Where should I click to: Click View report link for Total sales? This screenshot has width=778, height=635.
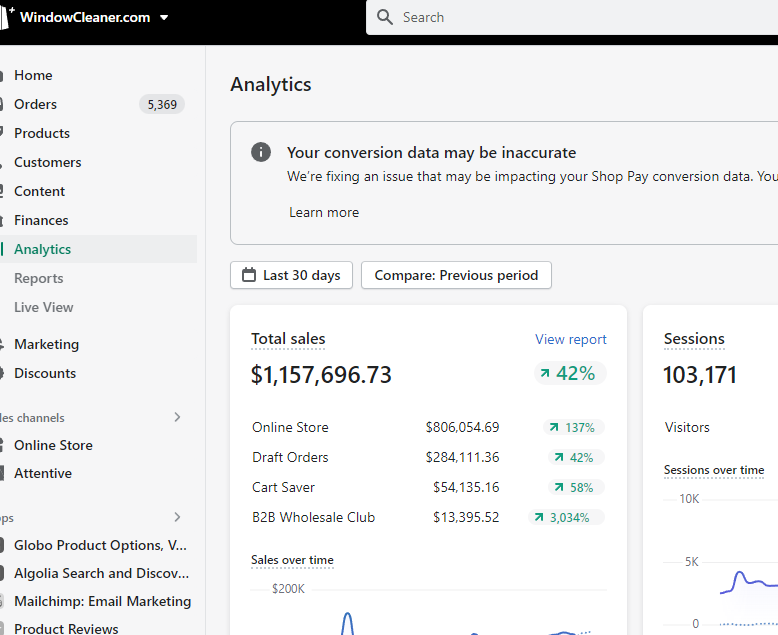pyautogui.click(x=571, y=339)
